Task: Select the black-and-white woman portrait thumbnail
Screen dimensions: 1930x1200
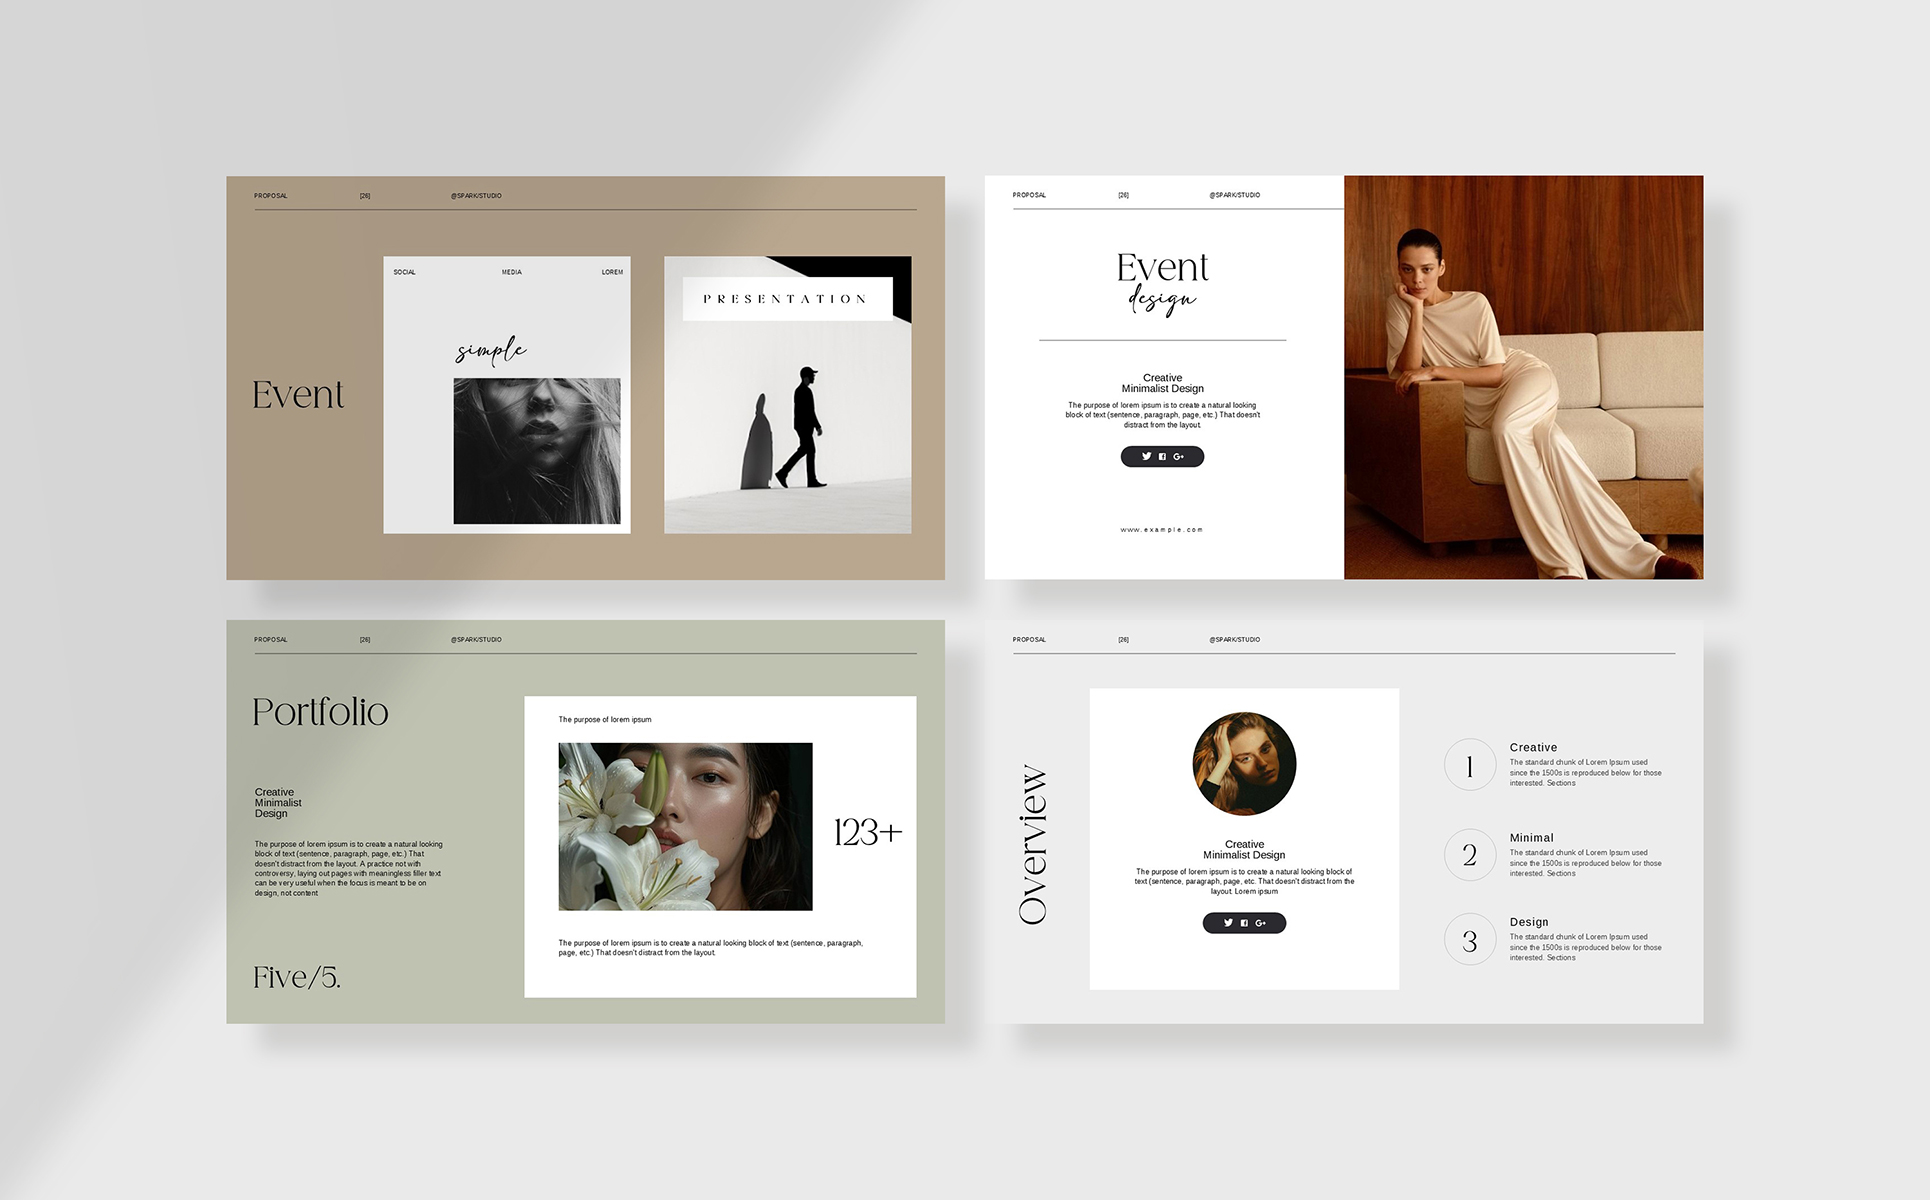Action: coord(537,451)
